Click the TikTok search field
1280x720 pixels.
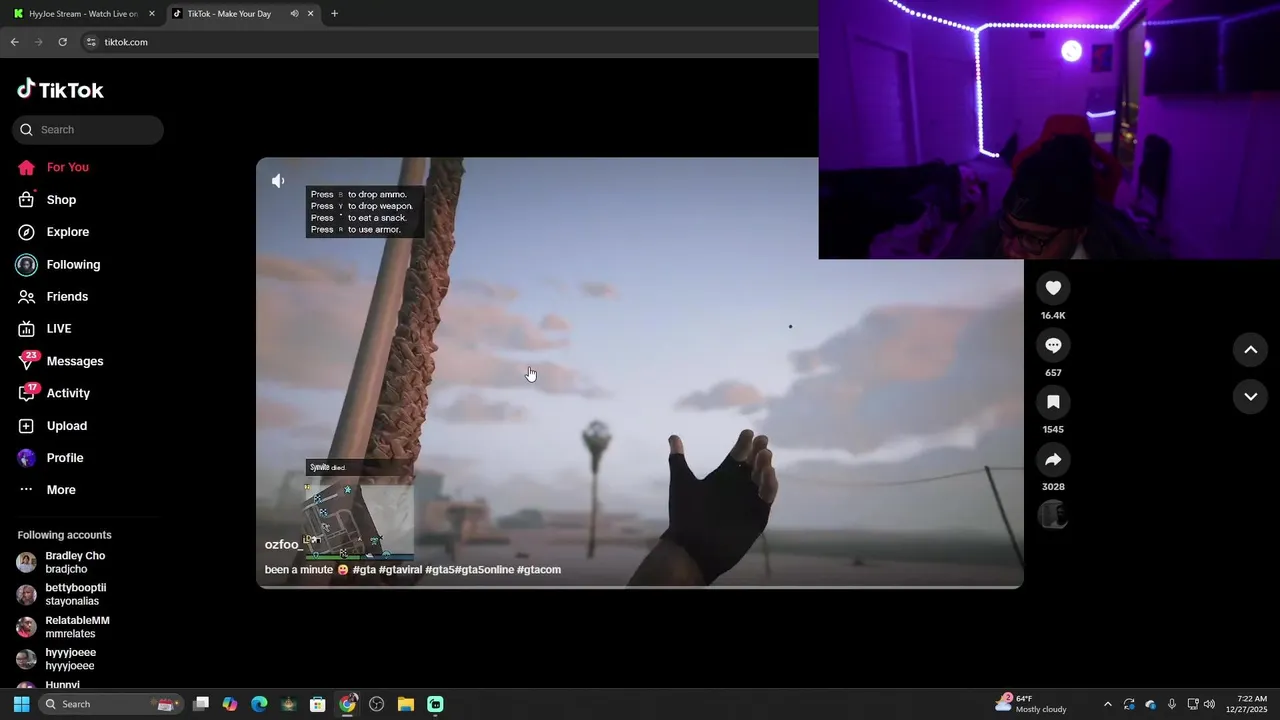[88, 130]
